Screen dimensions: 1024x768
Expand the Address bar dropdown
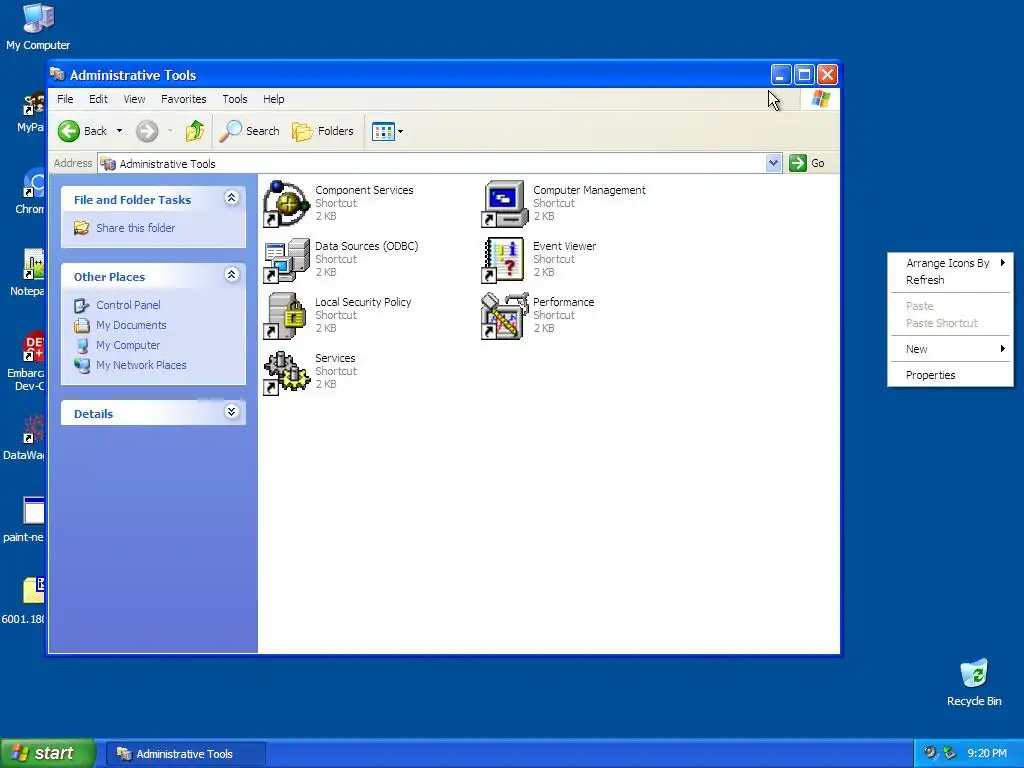[773, 163]
